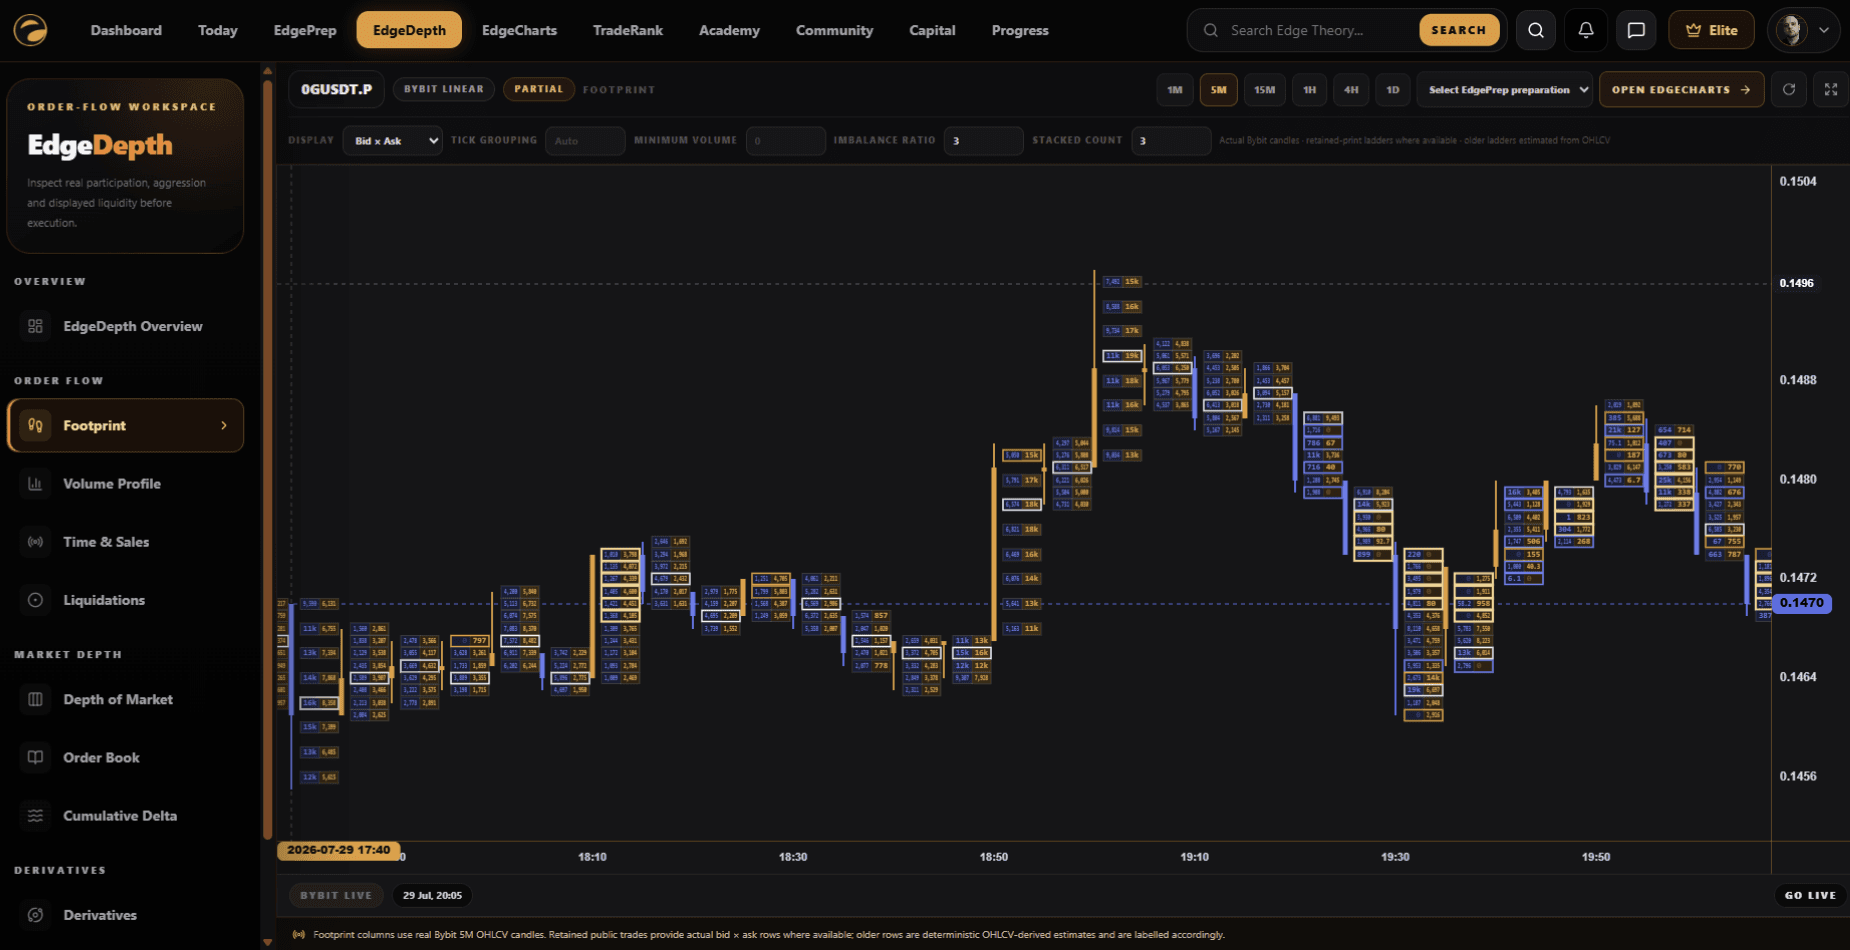Select the 1M timeframe
Viewport: 1850px width, 950px height.
click(x=1175, y=90)
